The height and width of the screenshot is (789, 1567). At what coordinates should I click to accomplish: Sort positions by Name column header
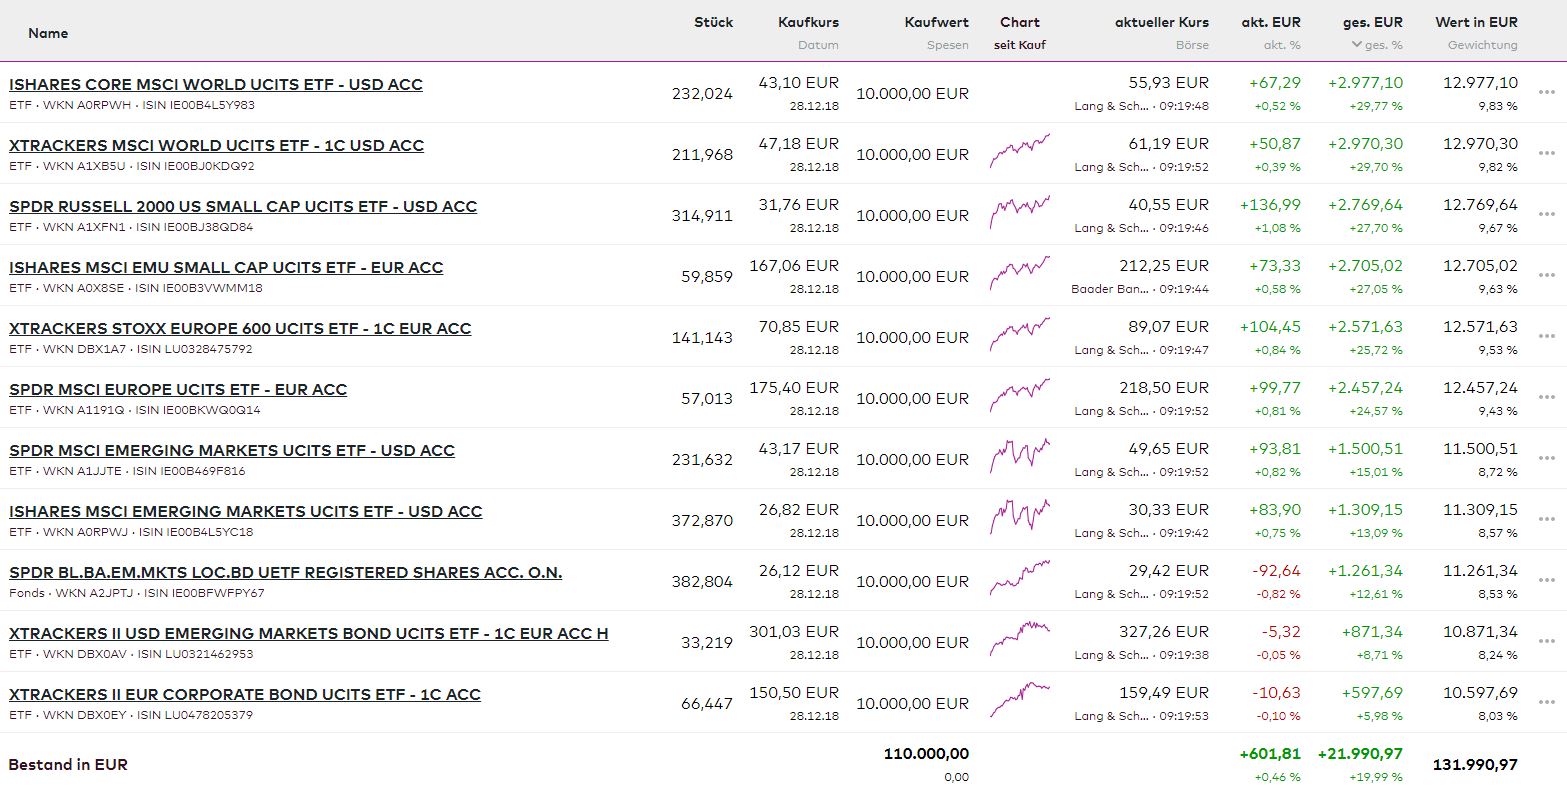tap(48, 33)
